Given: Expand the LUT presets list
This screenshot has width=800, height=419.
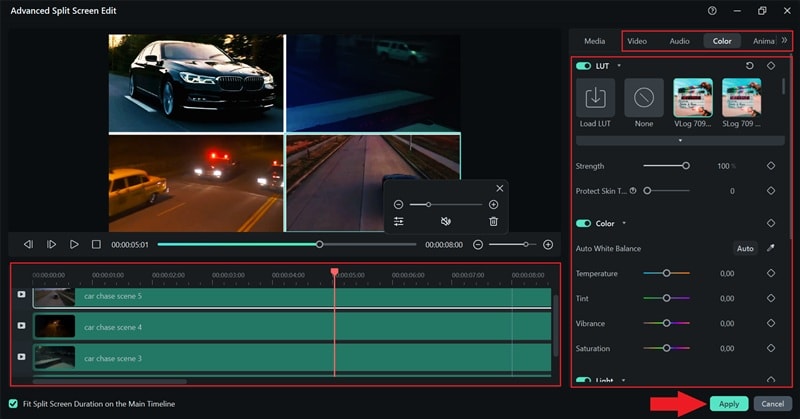Looking at the screenshot, I should (x=680, y=140).
